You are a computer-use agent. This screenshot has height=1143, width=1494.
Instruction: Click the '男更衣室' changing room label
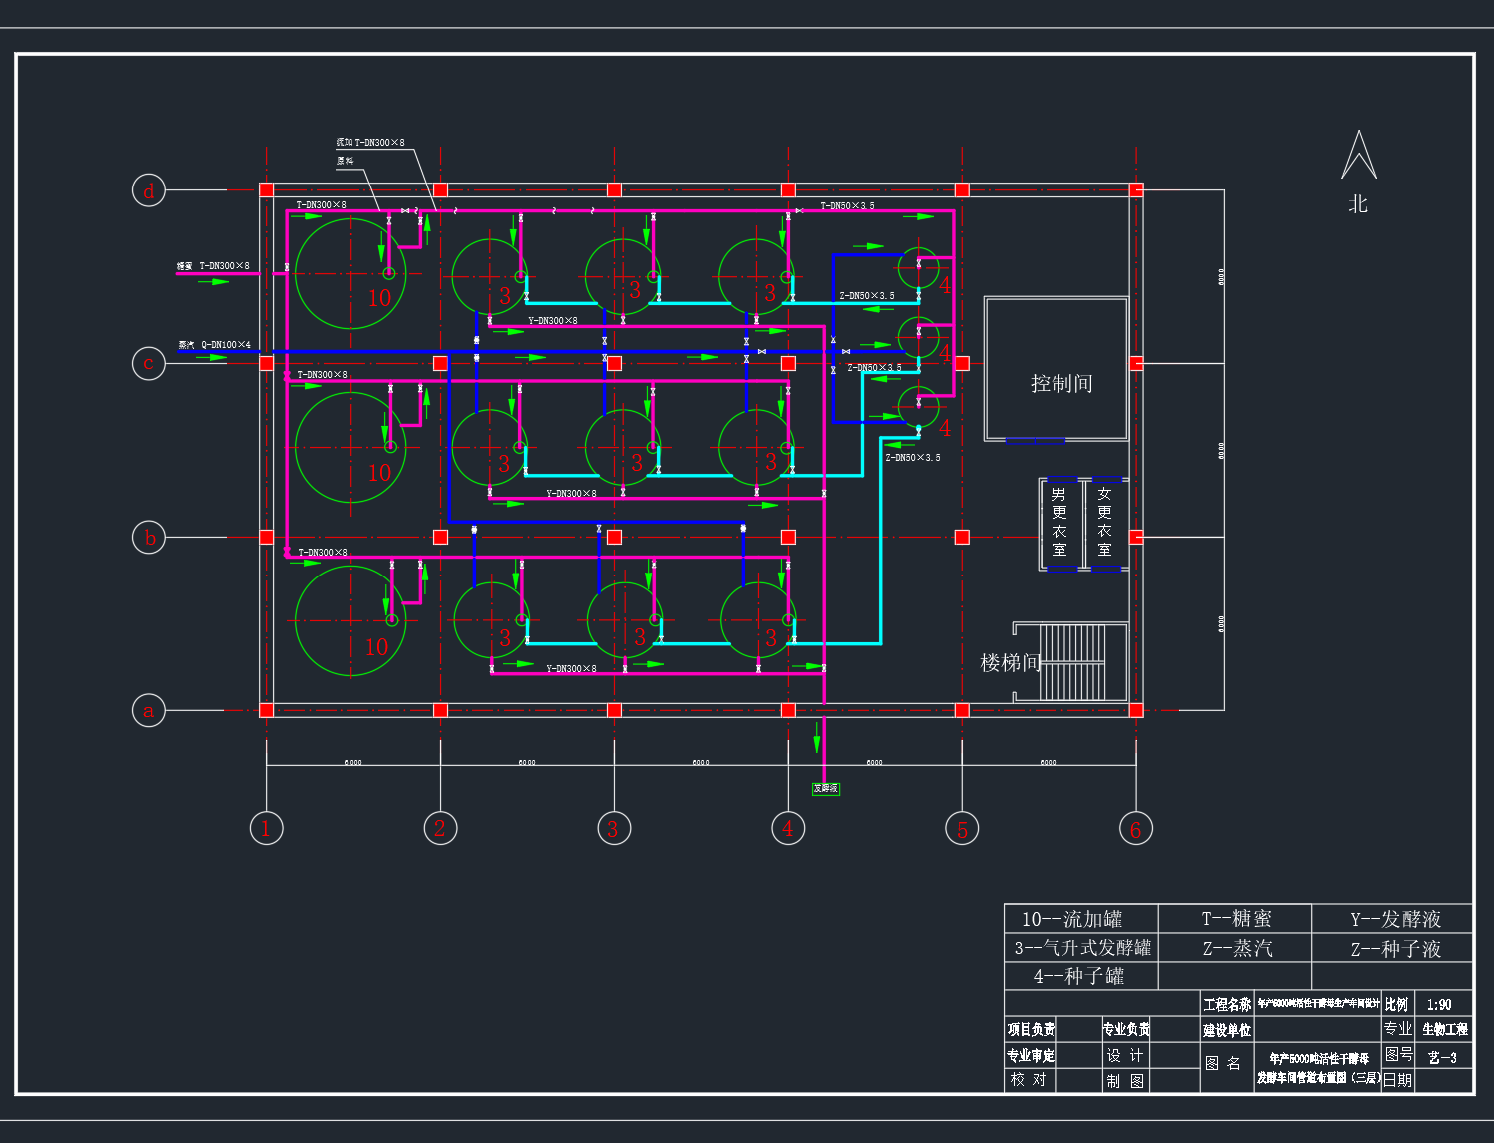click(1059, 522)
